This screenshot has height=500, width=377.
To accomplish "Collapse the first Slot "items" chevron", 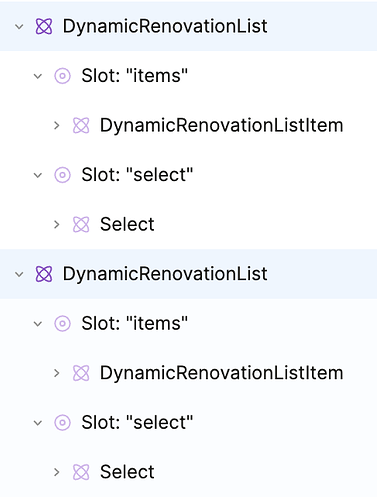I will (38, 76).
